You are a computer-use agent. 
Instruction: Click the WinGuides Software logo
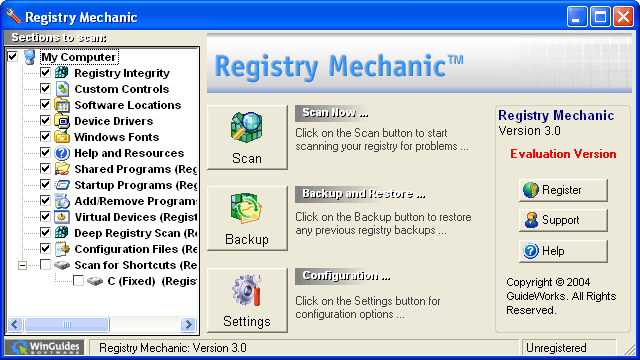pos(45,347)
